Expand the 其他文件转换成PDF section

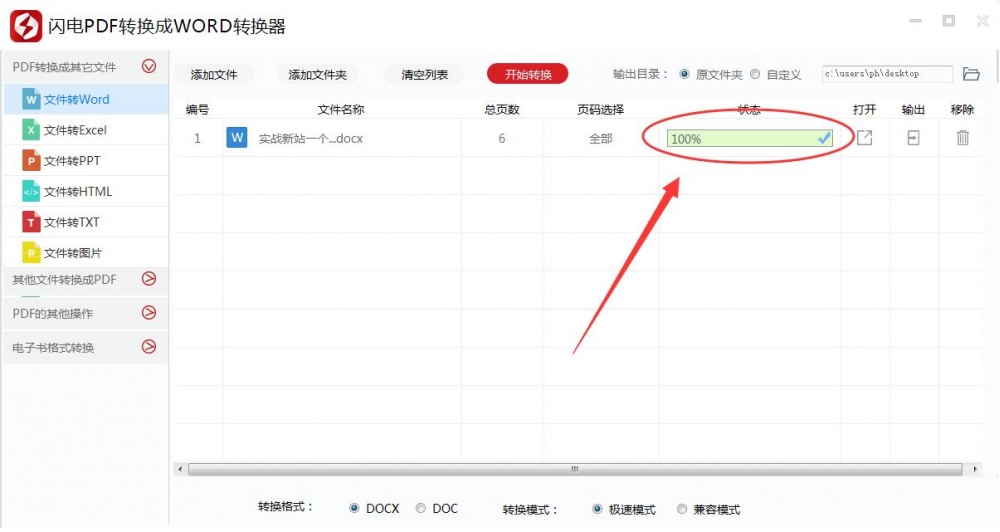[x=149, y=278]
